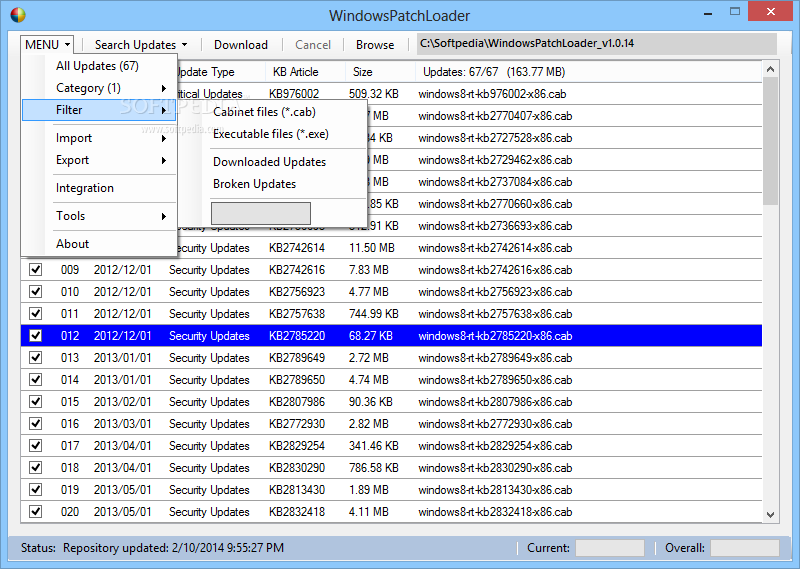Expand the Tools submenu arrow
Screen dimensions: 800x569
[x=164, y=216]
